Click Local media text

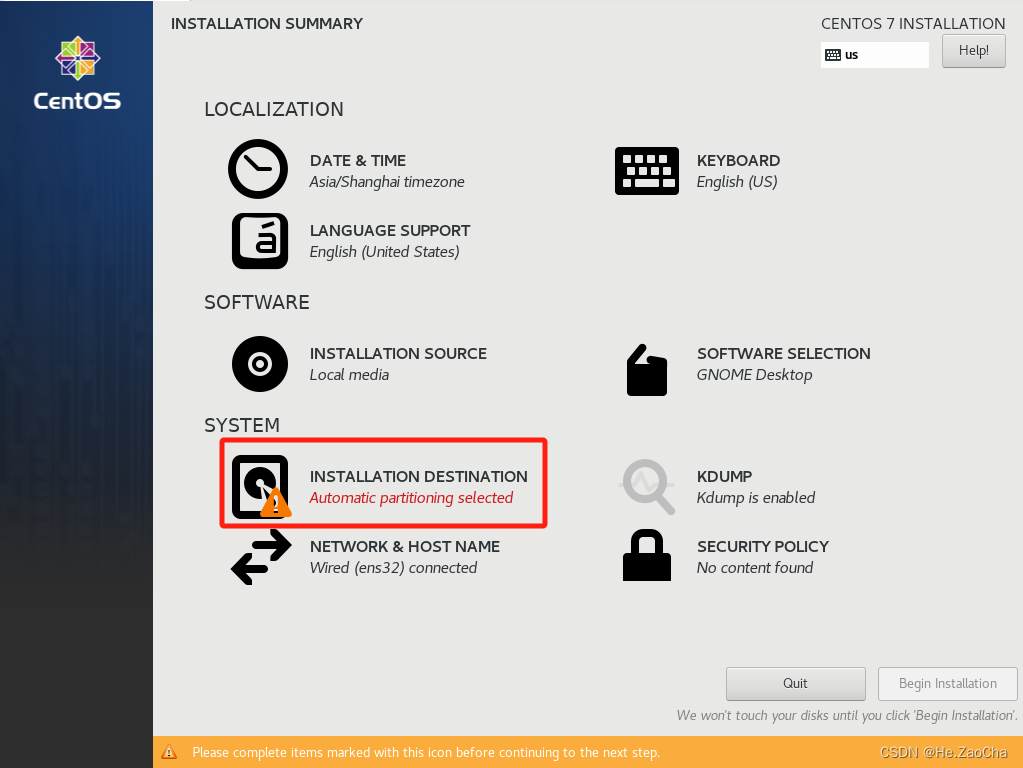(x=349, y=375)
